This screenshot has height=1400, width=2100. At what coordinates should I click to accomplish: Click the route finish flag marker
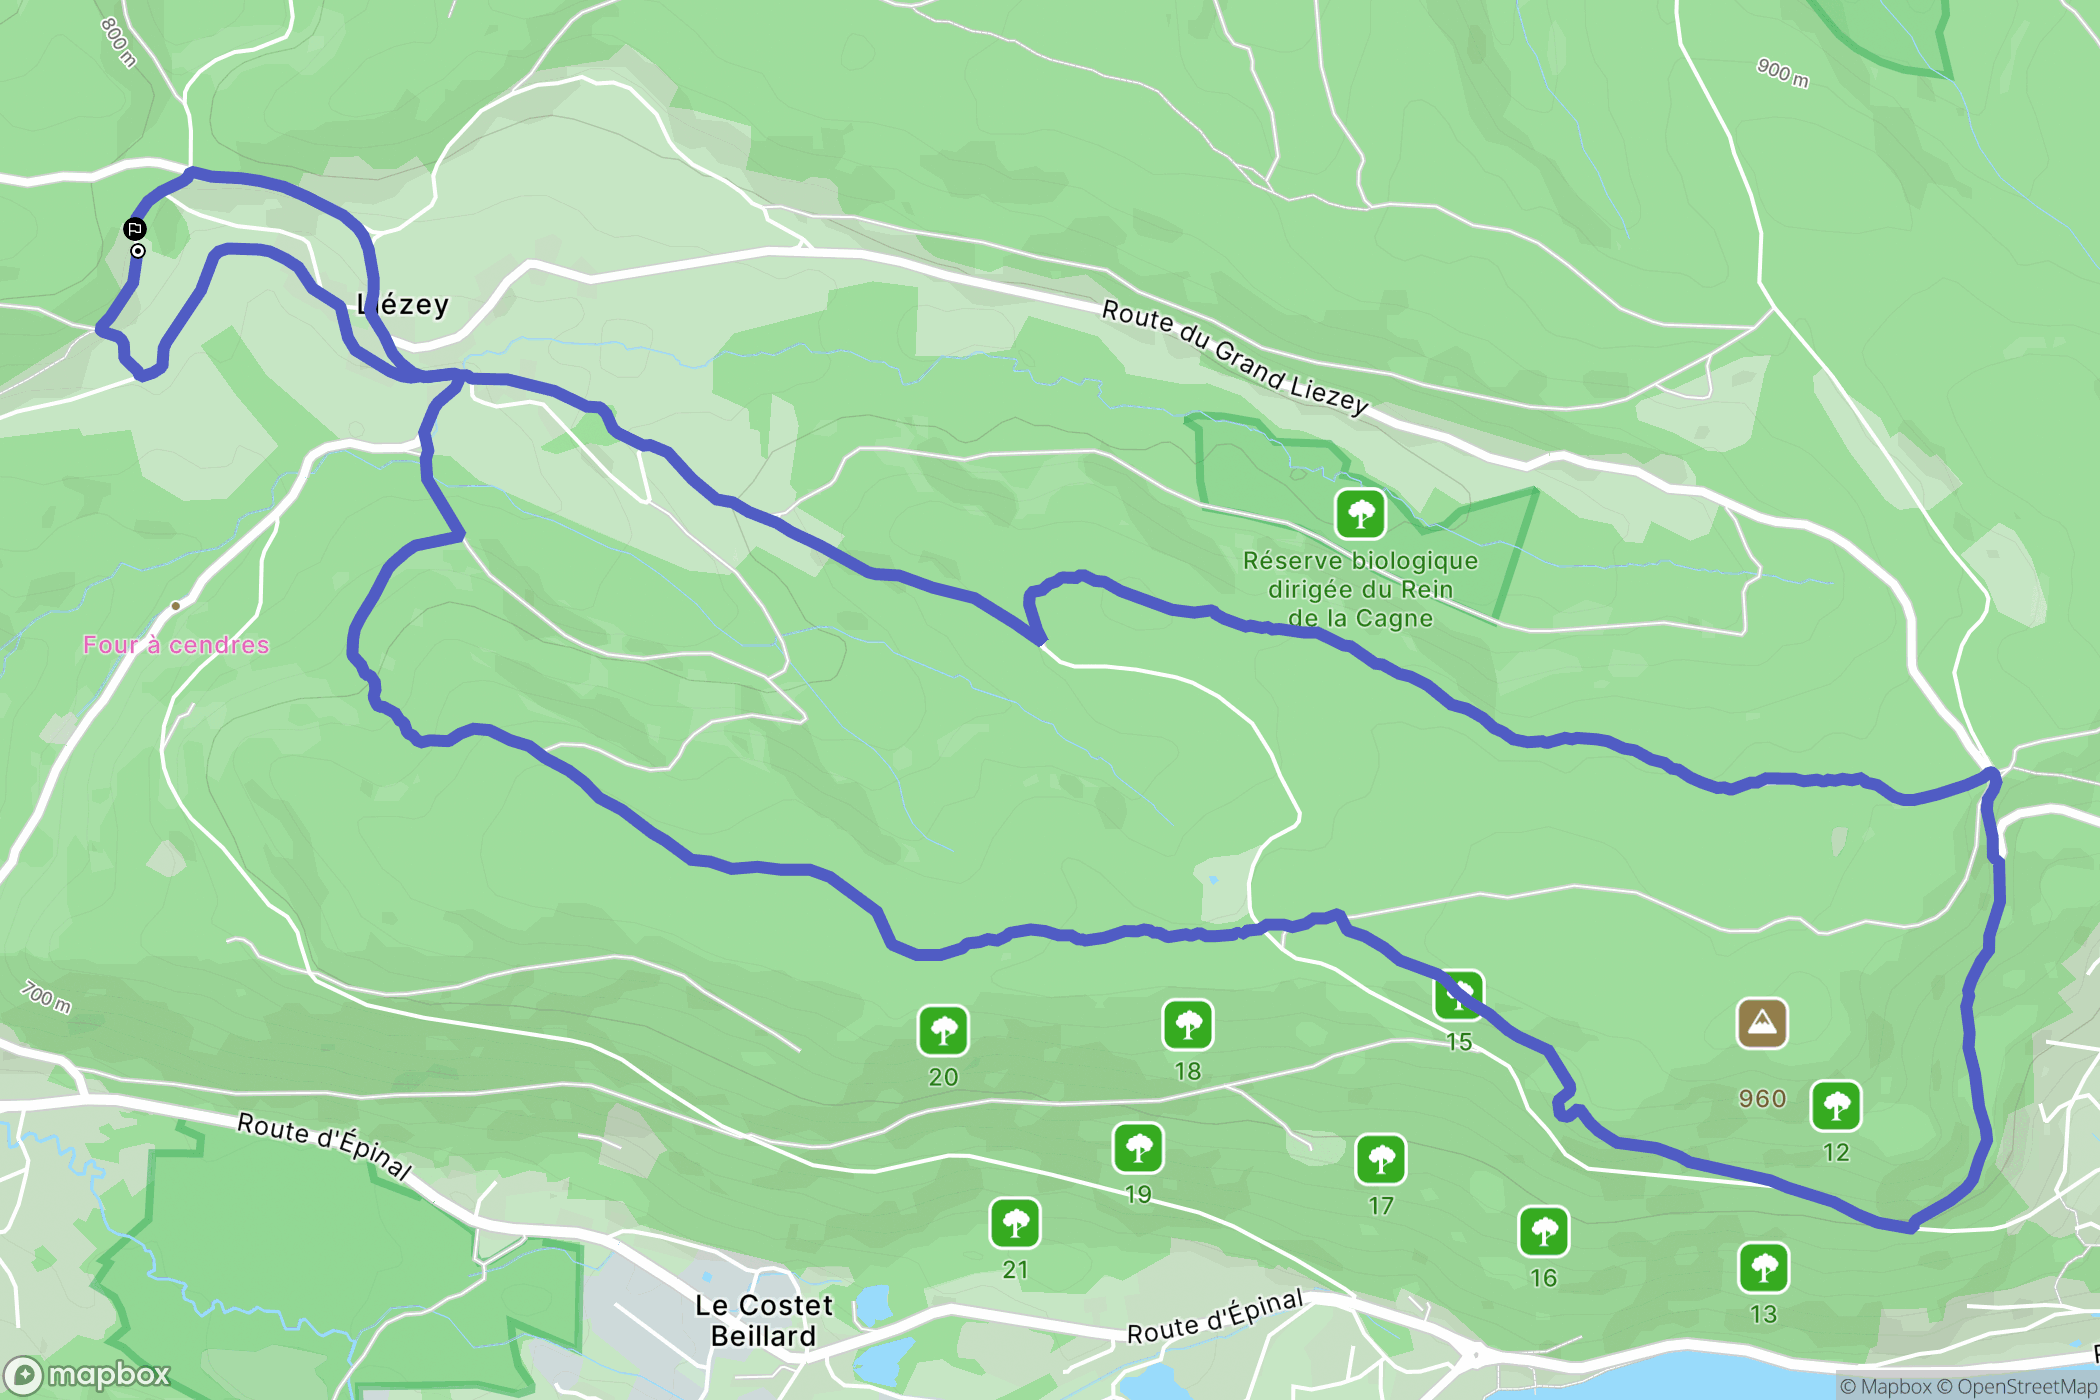[135, 229]
